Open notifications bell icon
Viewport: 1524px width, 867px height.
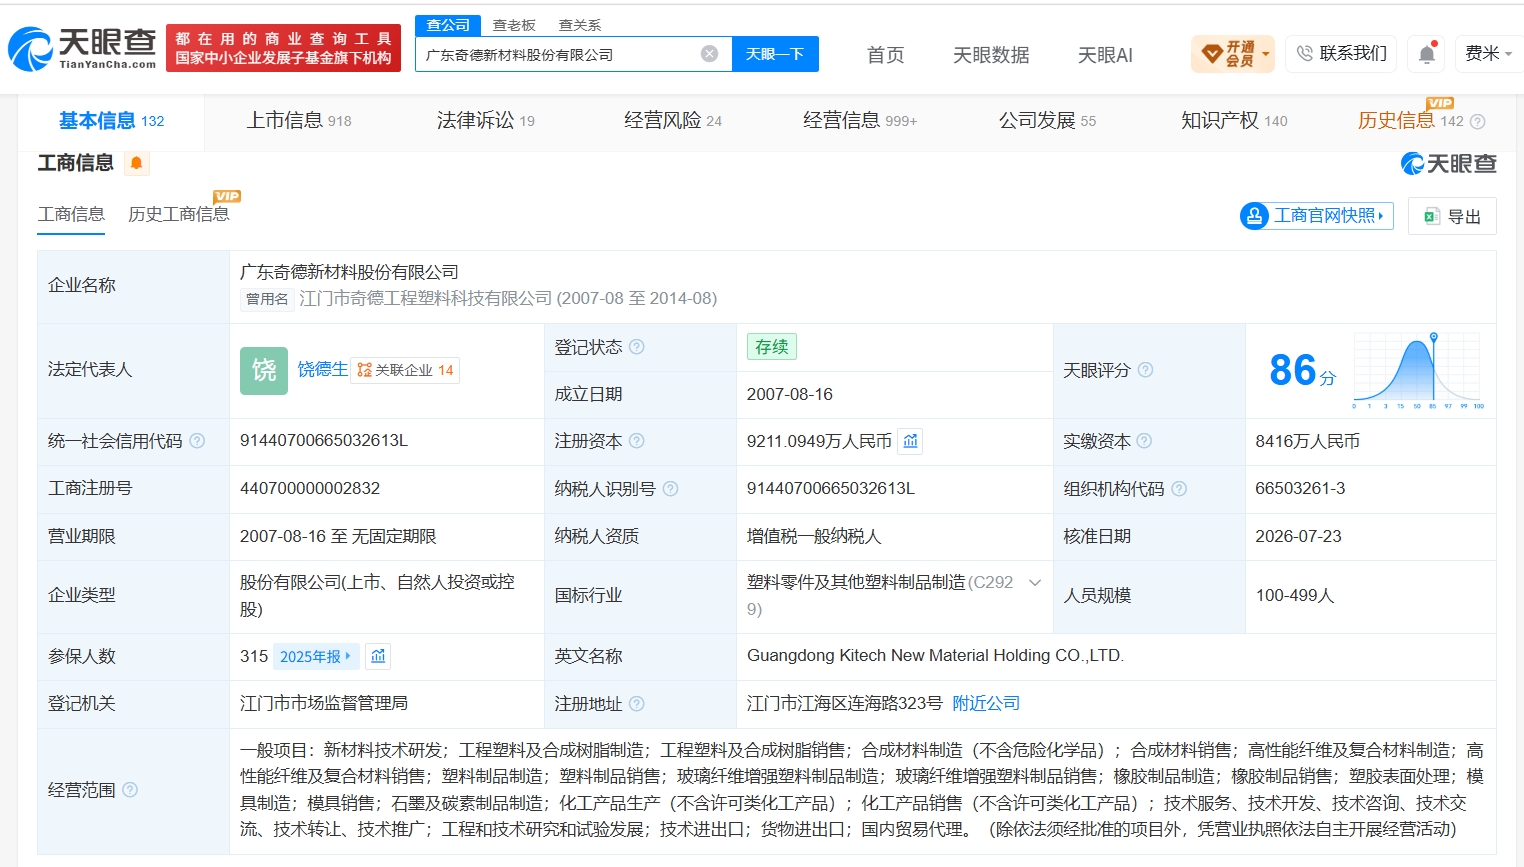click(1427, 54)
